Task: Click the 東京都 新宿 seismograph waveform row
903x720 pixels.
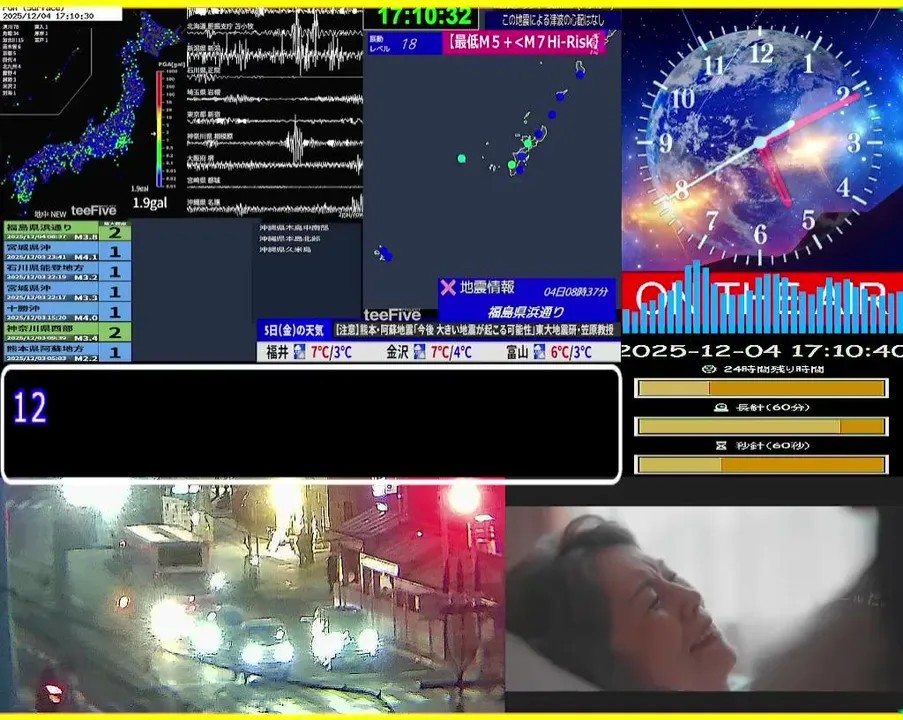Action: pos(275,119)
